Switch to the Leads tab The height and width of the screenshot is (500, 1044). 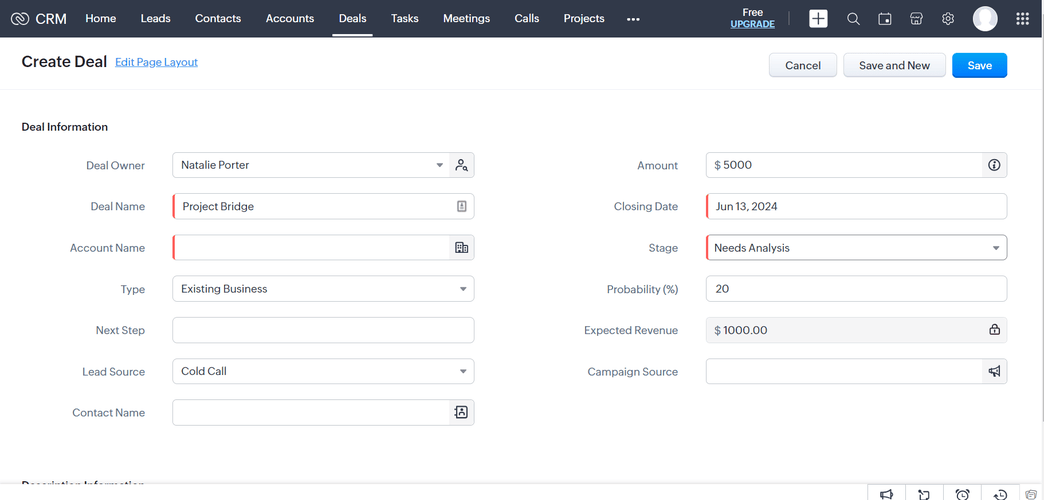click(x=155, y=19)
